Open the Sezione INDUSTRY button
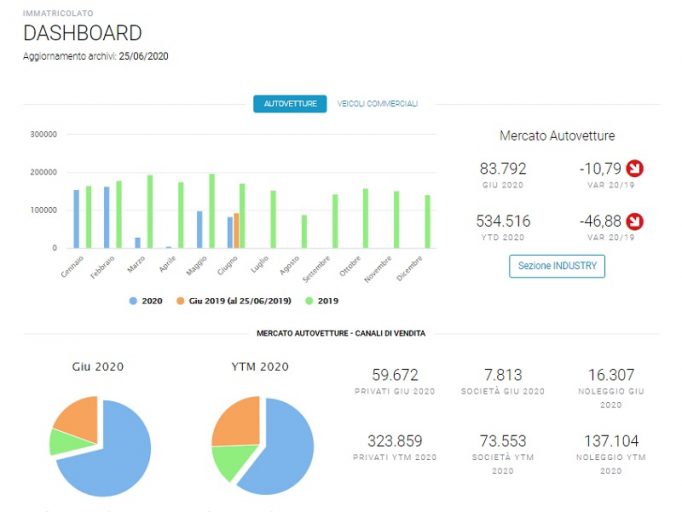The image size is (682, 512). coord(557,266)
